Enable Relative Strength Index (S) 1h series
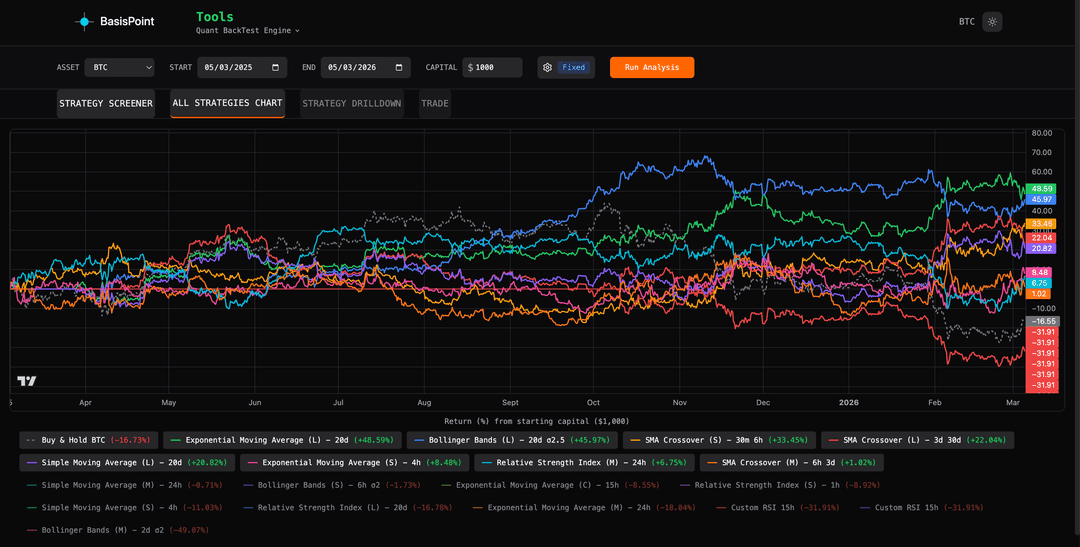Image resolution: width=1080 pixels, height=547 pixels. point(765,485)
